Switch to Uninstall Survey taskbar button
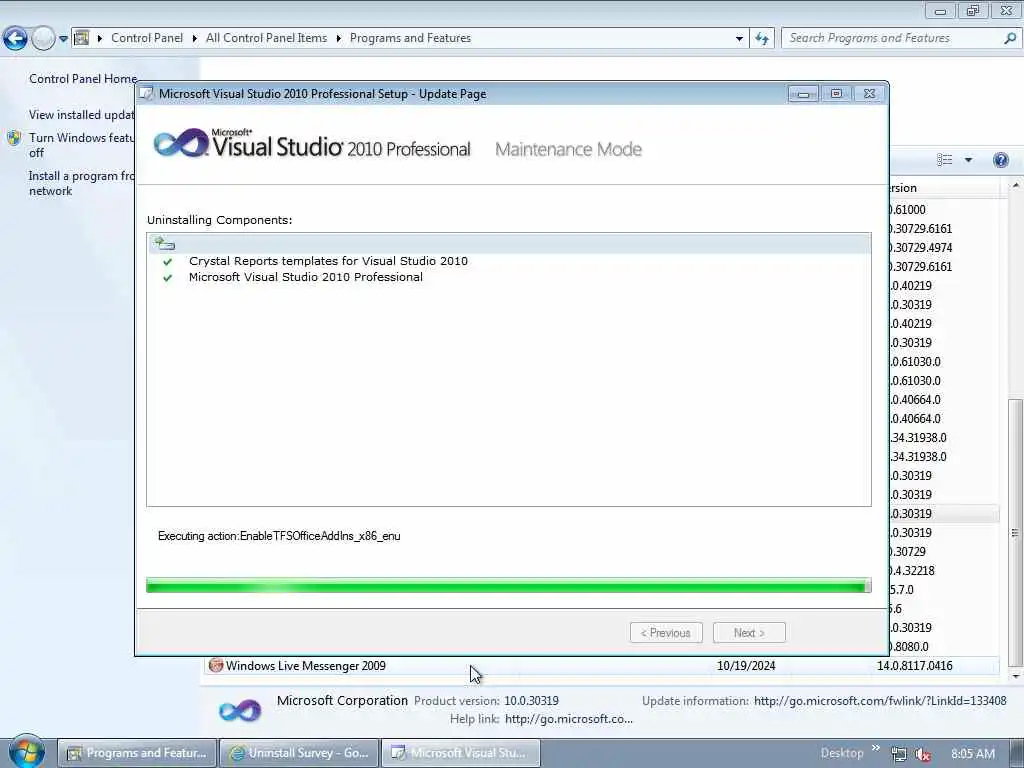The width and height of the screenshot is (1024, 768). [299, 753]
